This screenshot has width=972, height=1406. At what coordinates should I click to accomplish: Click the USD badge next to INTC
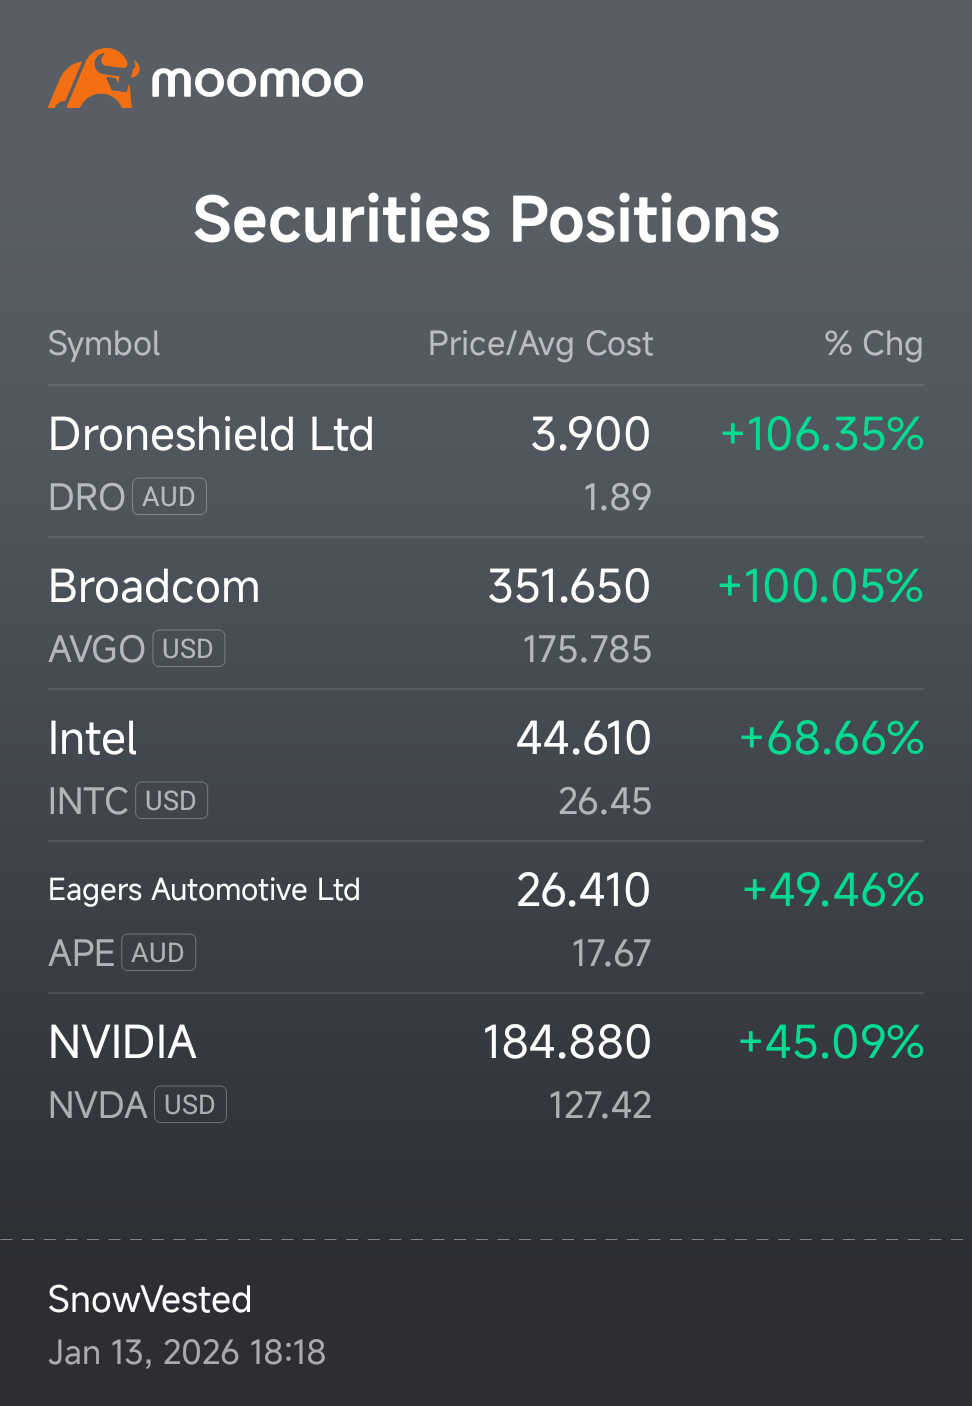[171, 801]
